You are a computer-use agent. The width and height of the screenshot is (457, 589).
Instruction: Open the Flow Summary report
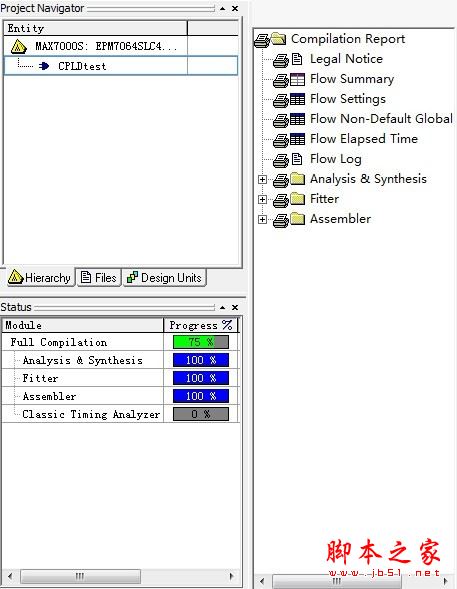(x=352, y=79)
